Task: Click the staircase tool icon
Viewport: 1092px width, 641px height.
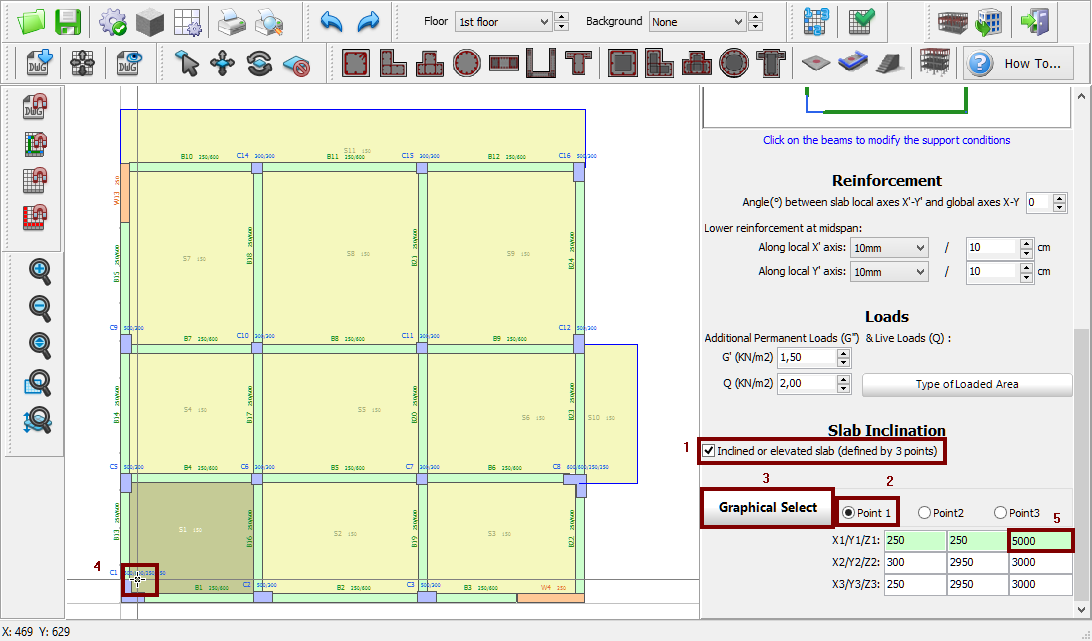Action: point(888,64)
